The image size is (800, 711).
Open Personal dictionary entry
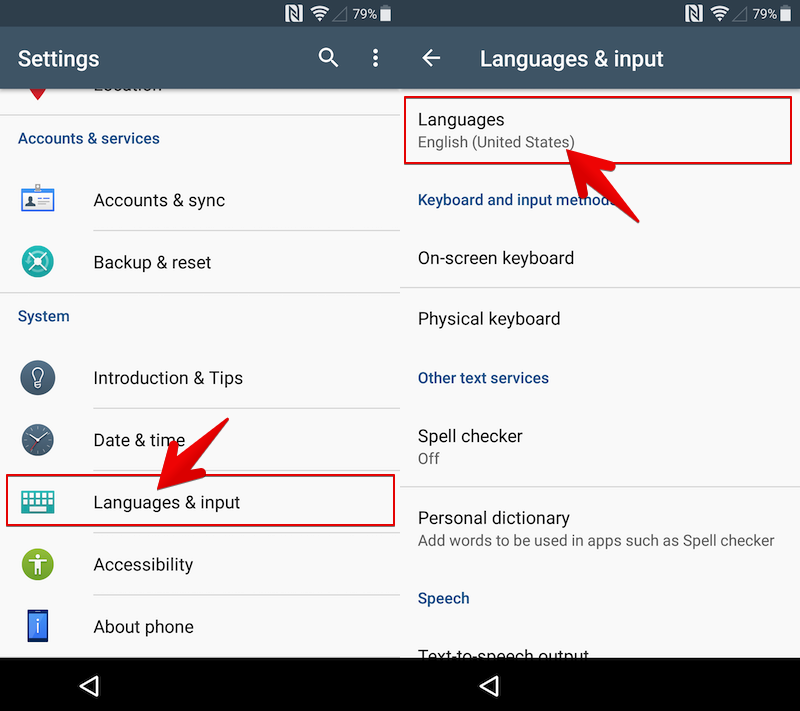click(x=600, y=528)
